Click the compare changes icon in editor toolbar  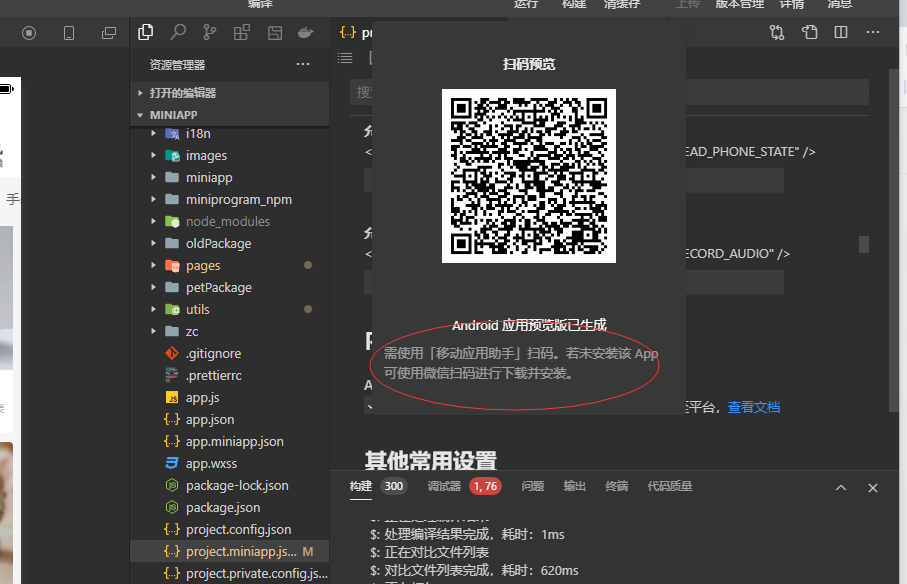point(777,32)
